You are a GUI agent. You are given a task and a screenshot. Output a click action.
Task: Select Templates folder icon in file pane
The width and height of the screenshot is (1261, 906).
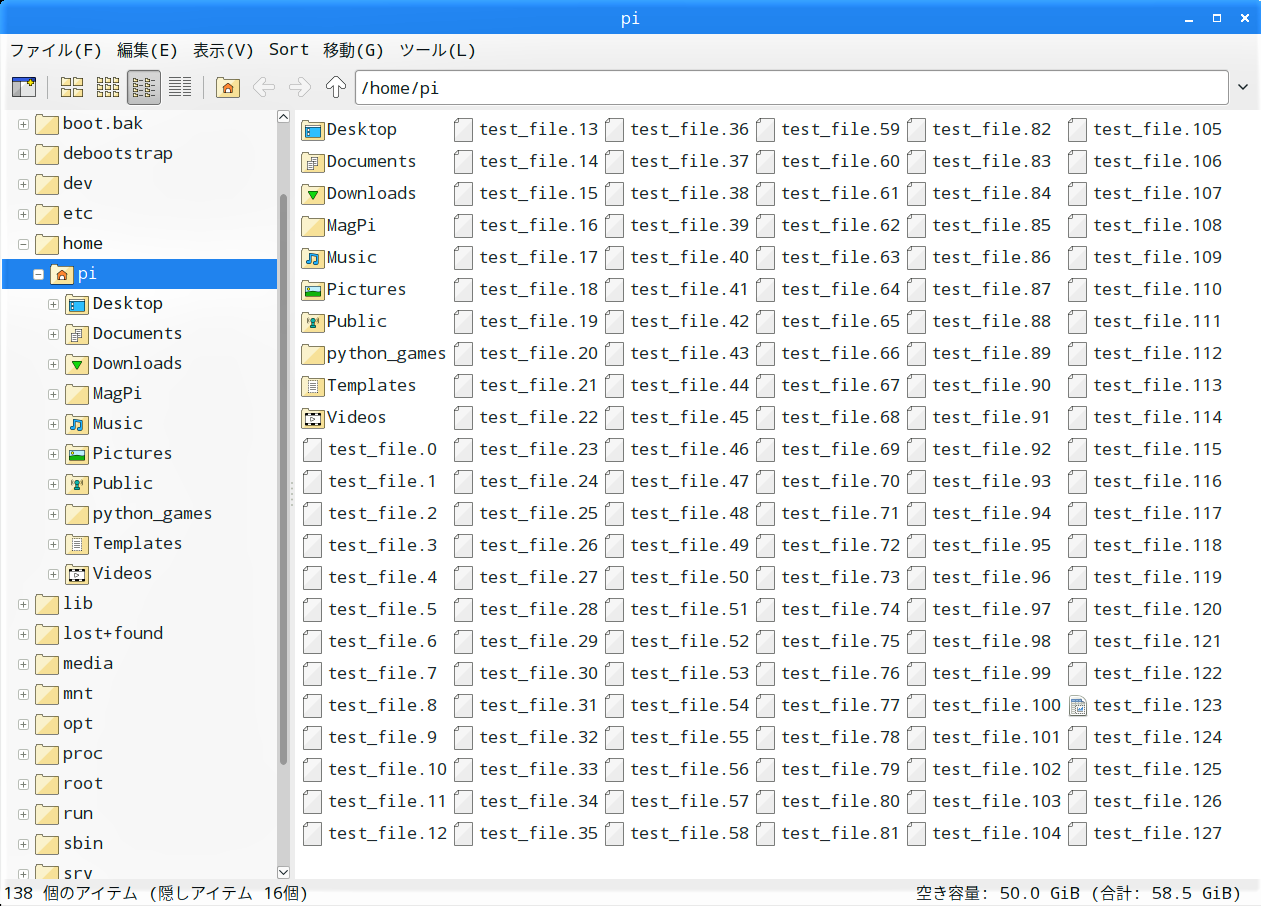313,386
